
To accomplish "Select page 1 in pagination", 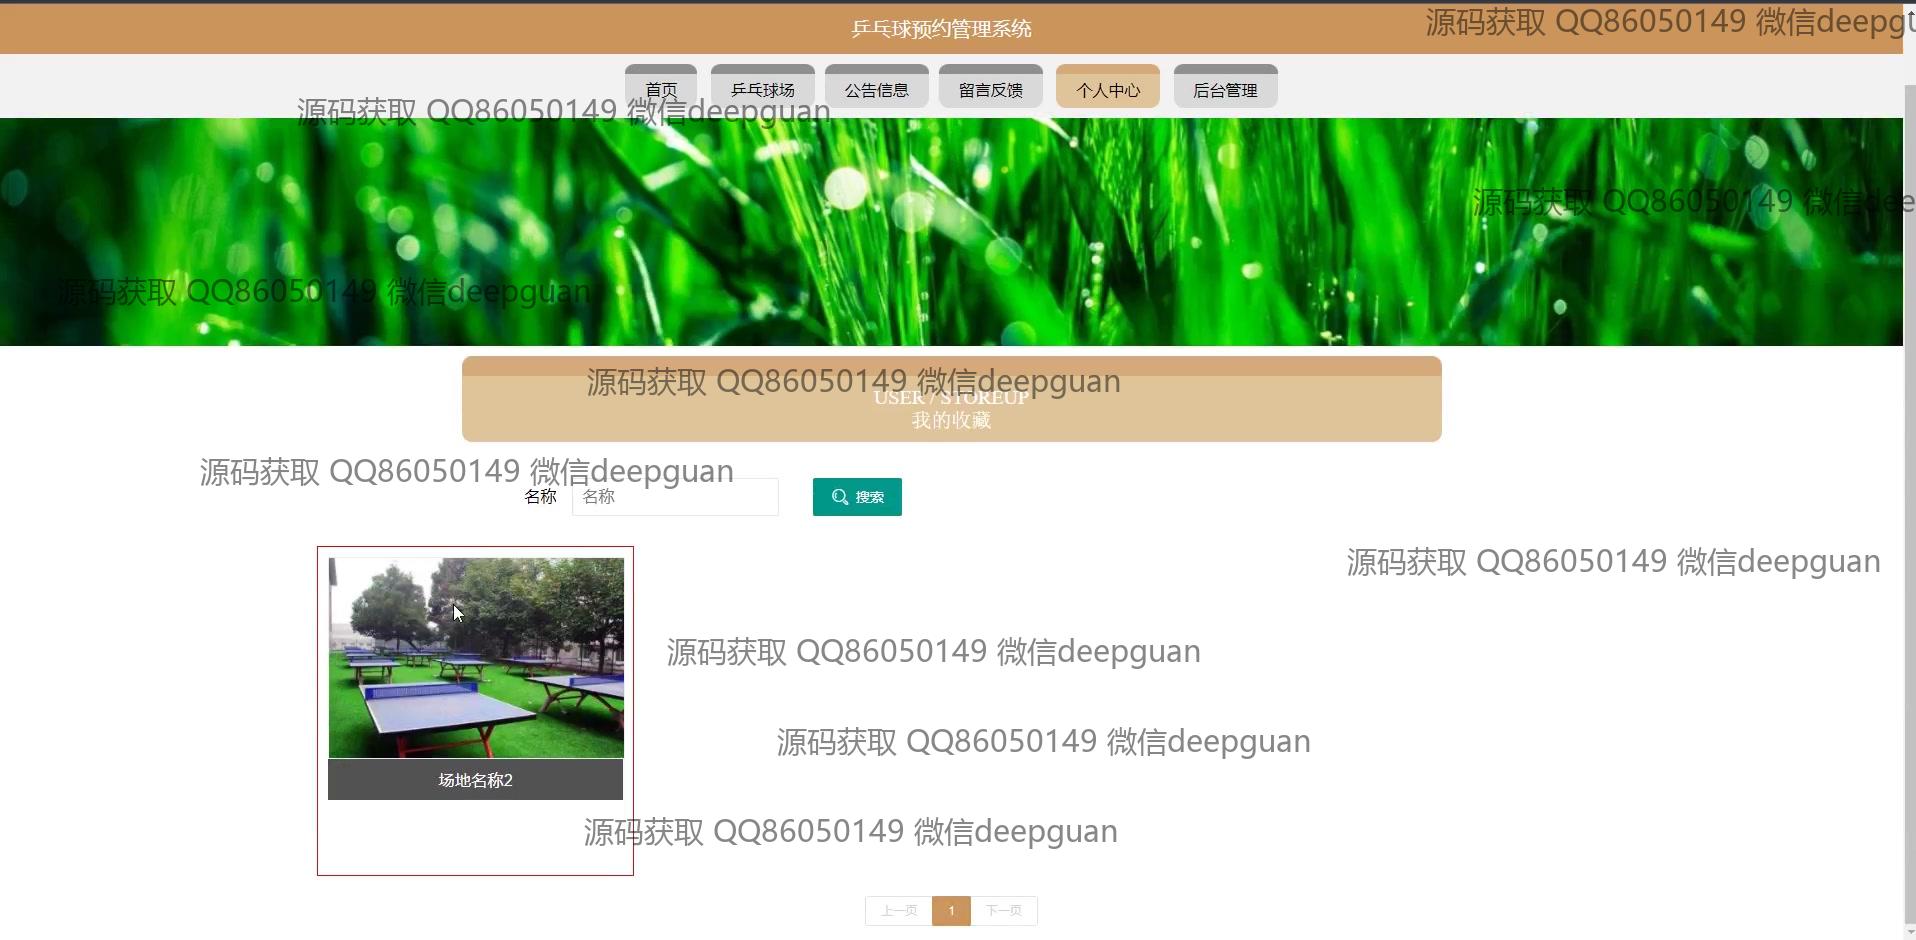I will click(951, 911).
